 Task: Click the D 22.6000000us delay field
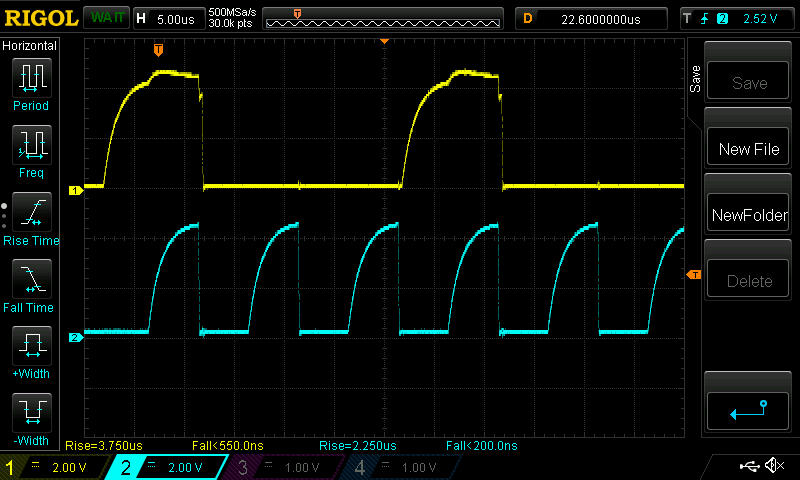pos(591,19)
